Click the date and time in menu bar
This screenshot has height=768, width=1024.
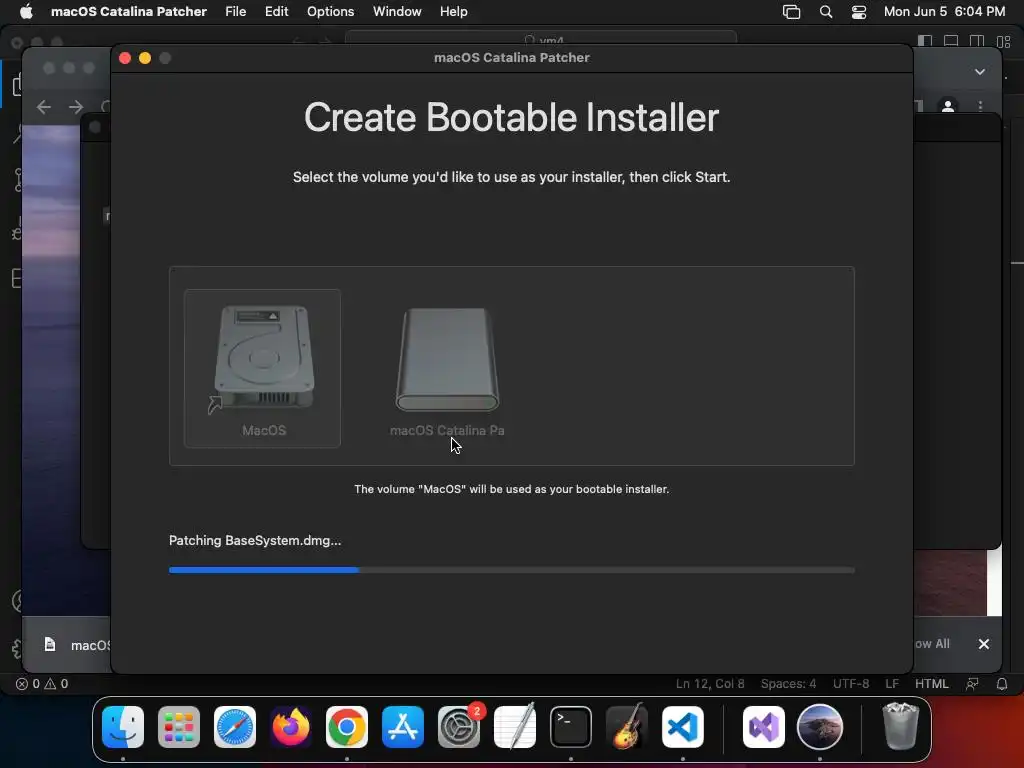point(944,12)
